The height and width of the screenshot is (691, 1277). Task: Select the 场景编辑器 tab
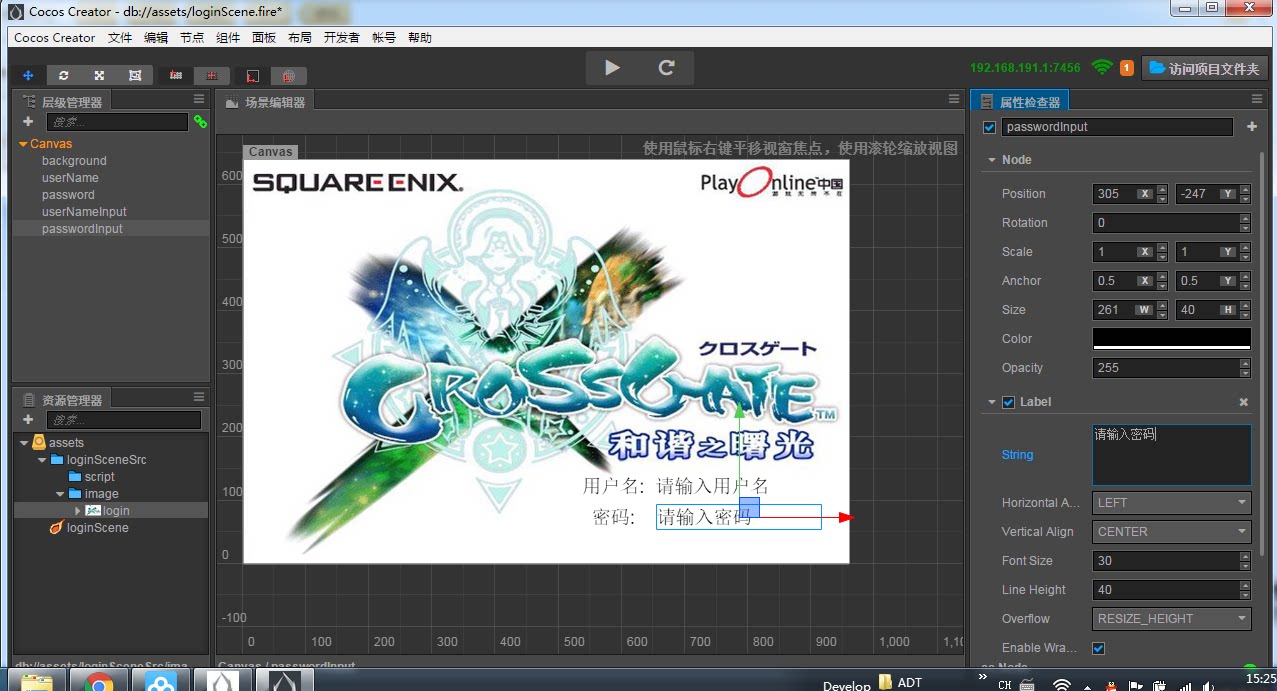[266, 102]
